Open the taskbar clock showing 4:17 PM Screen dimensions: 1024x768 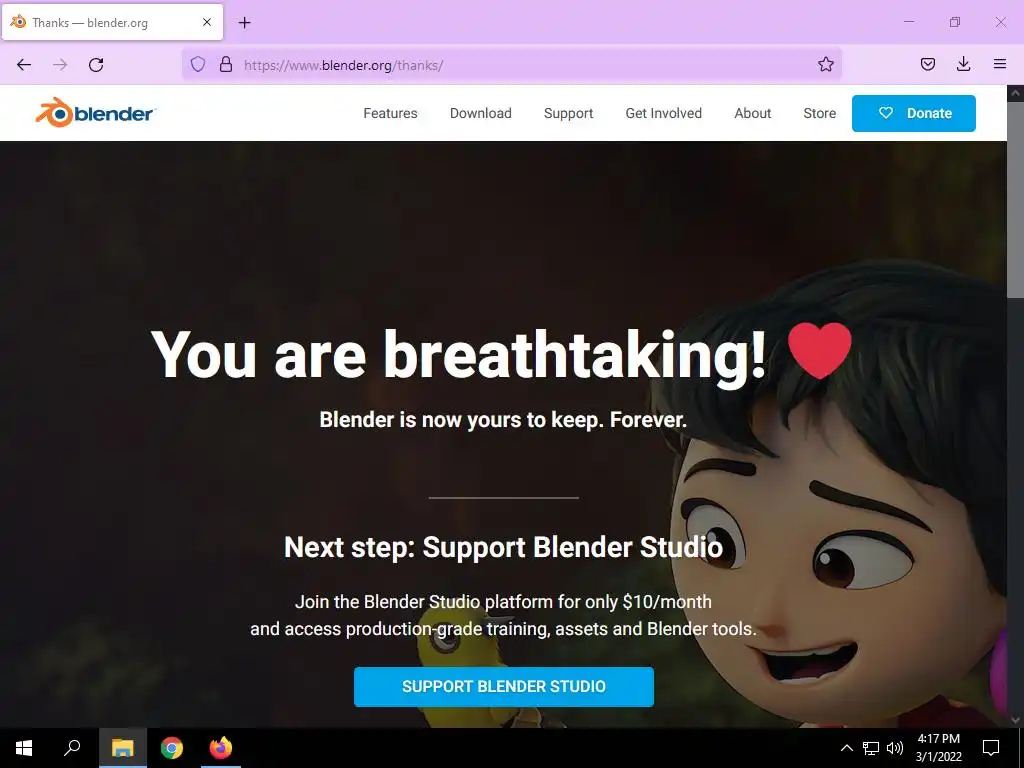pos(938,748)
